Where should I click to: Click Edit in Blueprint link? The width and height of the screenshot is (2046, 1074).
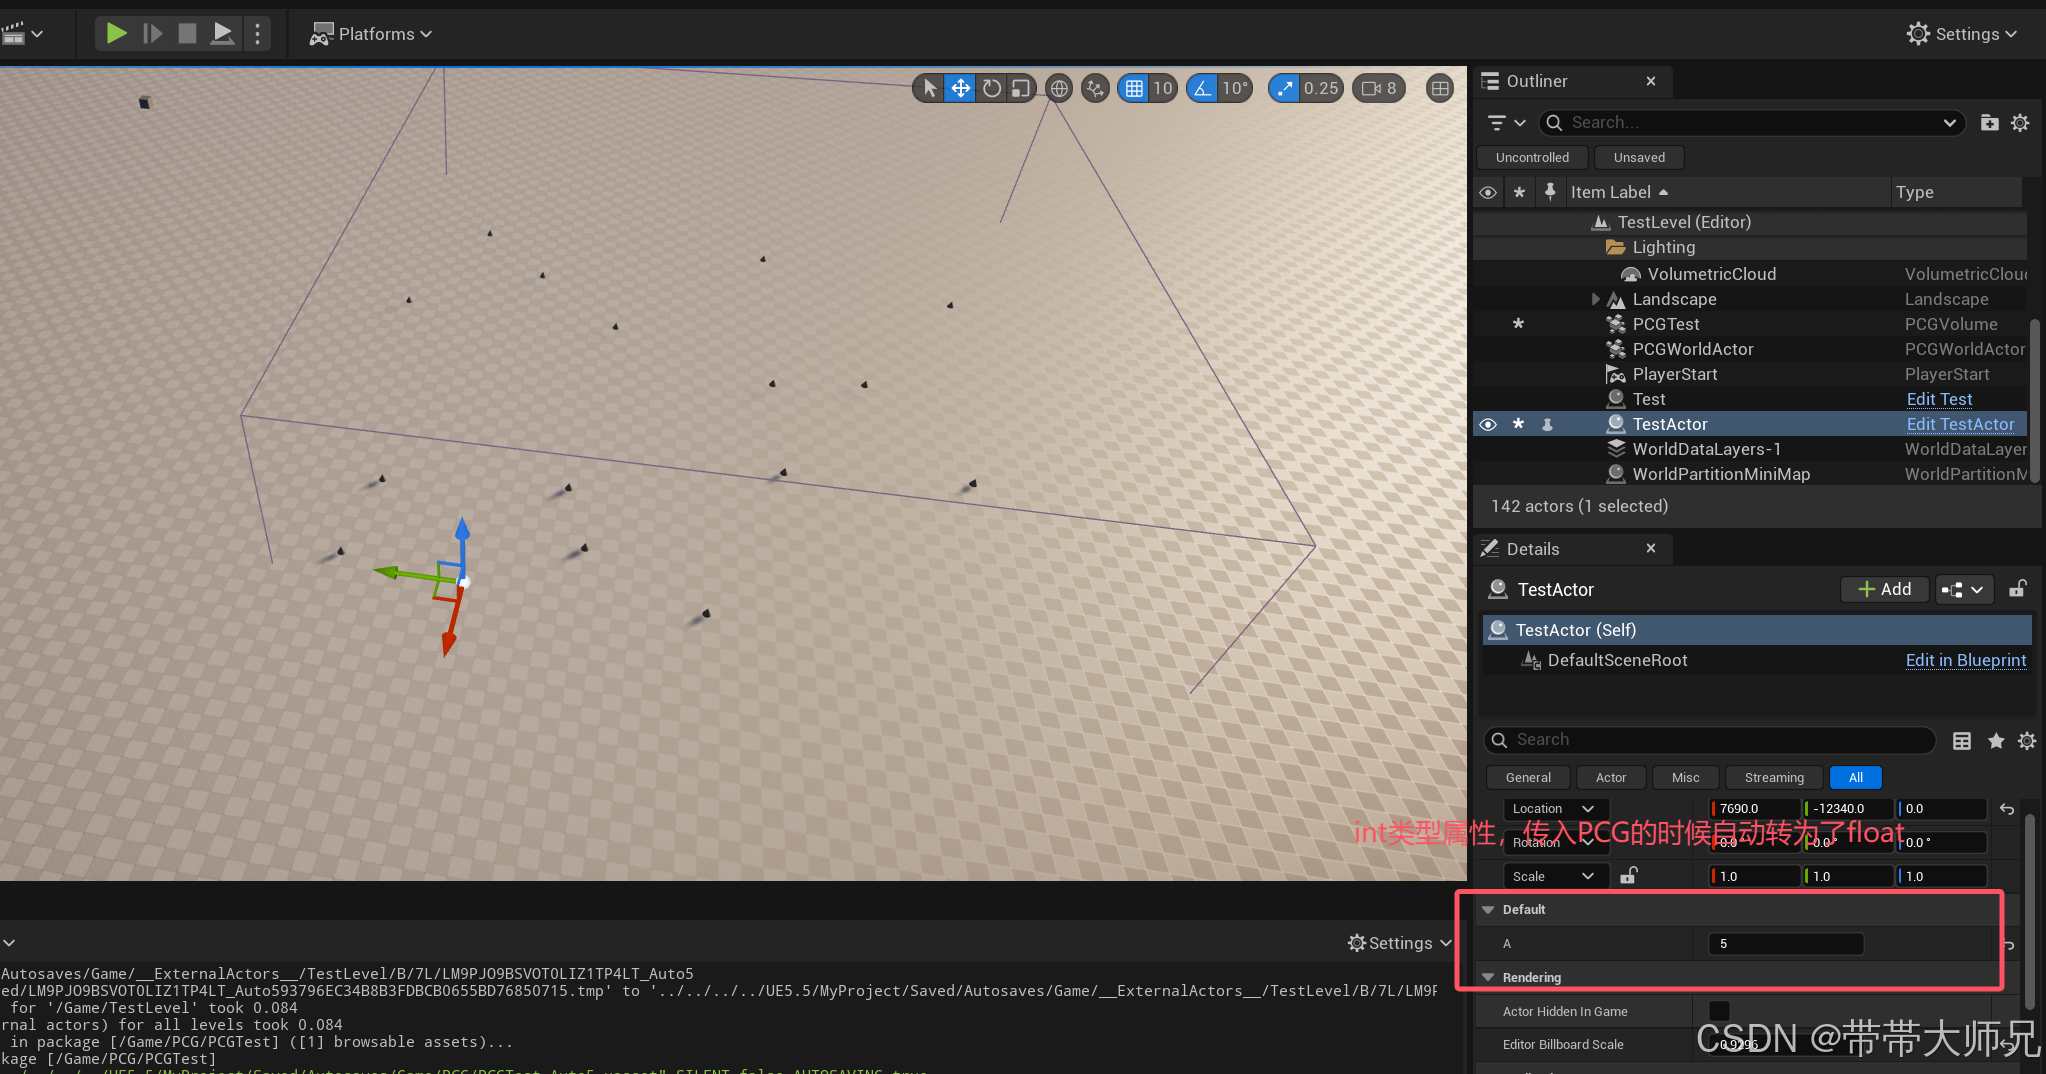(1965, 660)
